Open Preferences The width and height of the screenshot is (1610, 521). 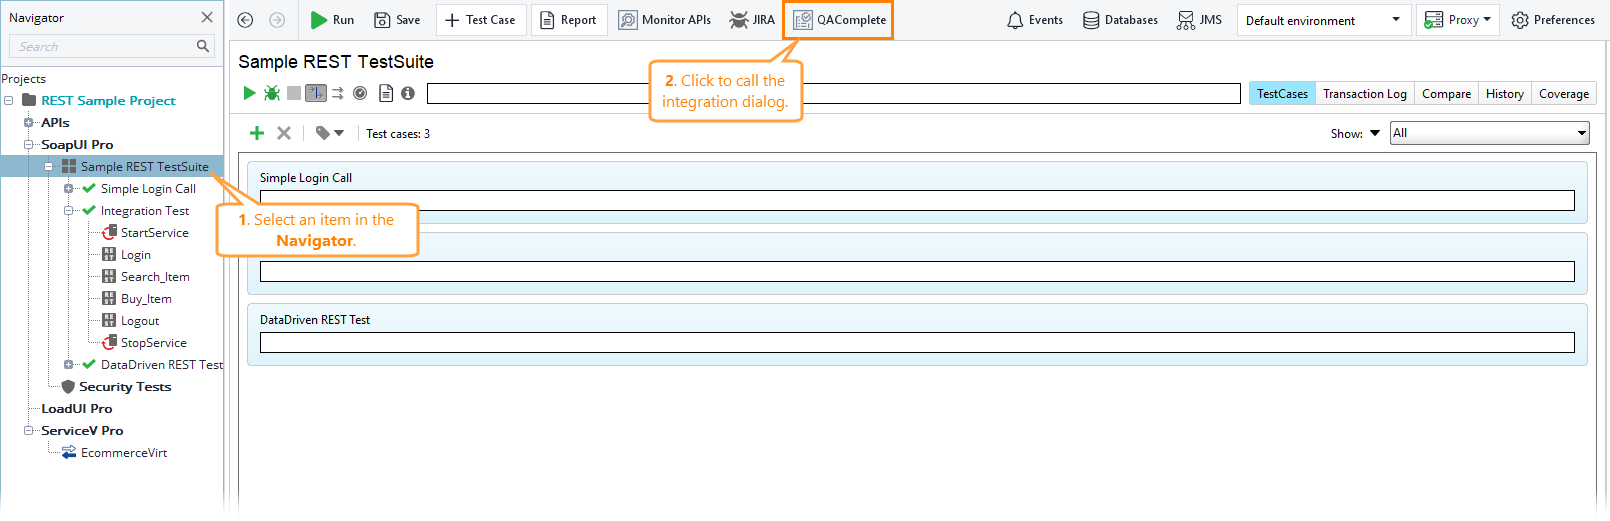(x=1553, y=20)
